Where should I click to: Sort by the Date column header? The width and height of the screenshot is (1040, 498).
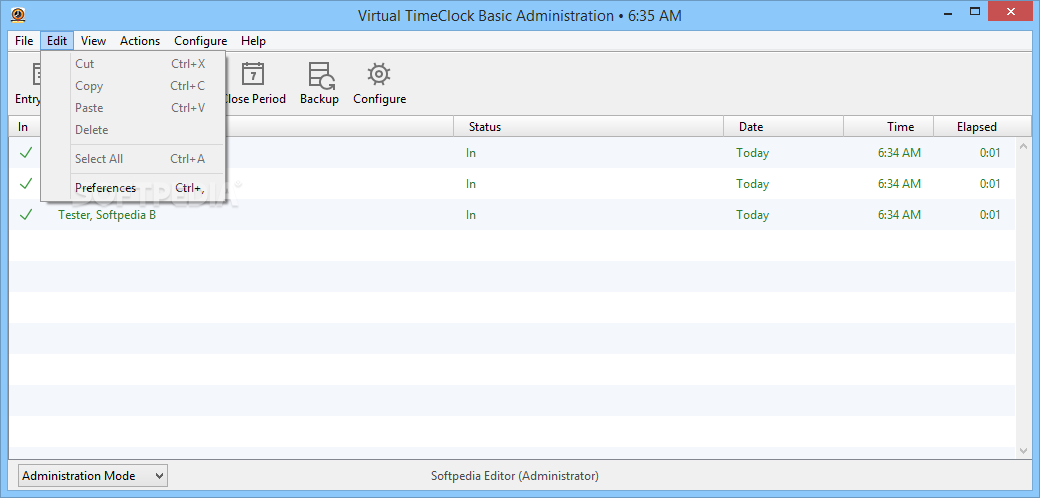tap(783, 126)
